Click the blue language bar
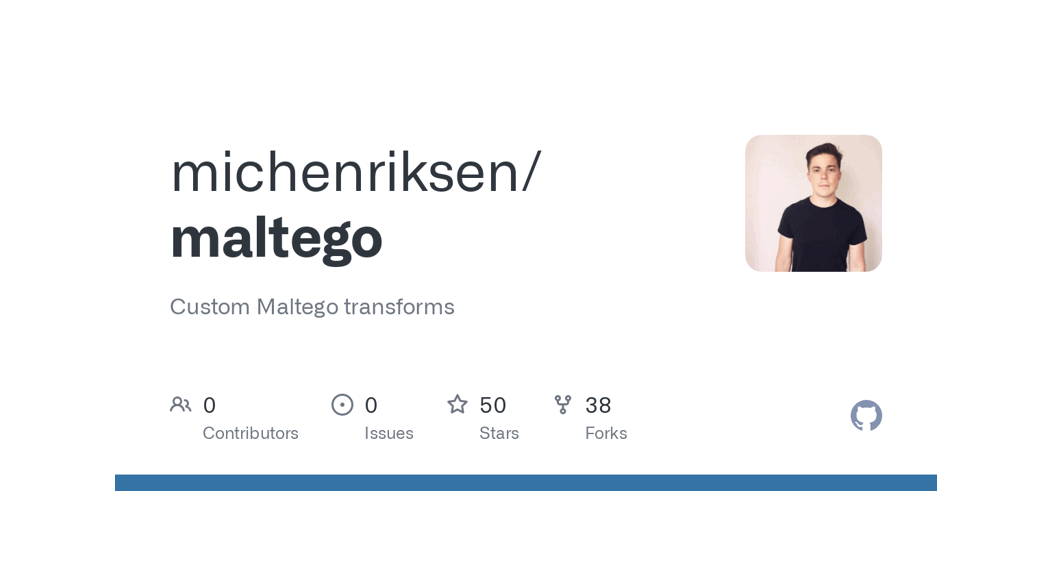 click(526, 483)
